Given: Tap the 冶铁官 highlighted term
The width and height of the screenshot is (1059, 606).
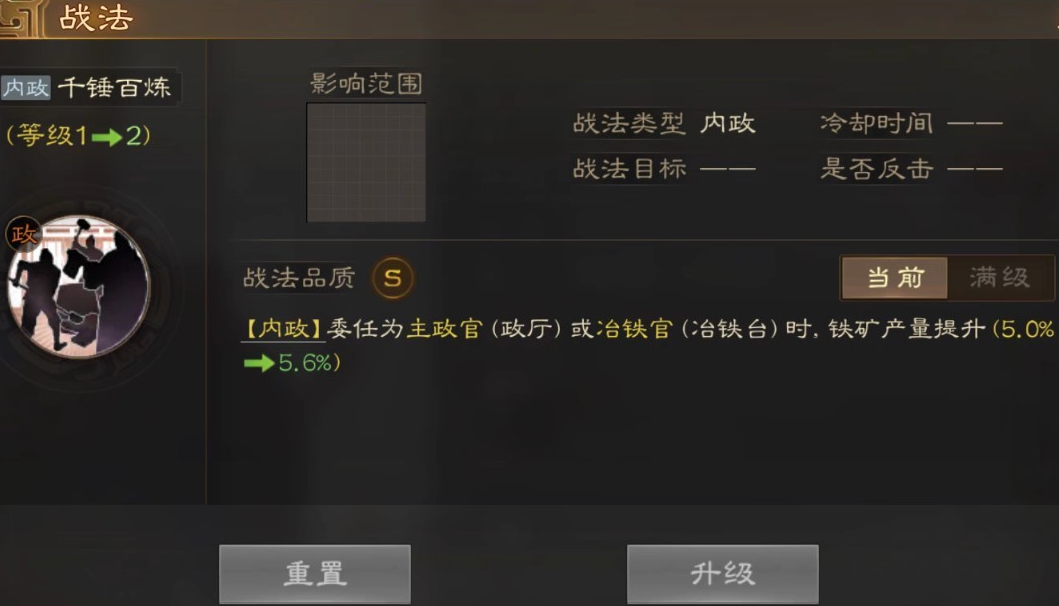Looking at the screenshot, I should click(634, 329).
